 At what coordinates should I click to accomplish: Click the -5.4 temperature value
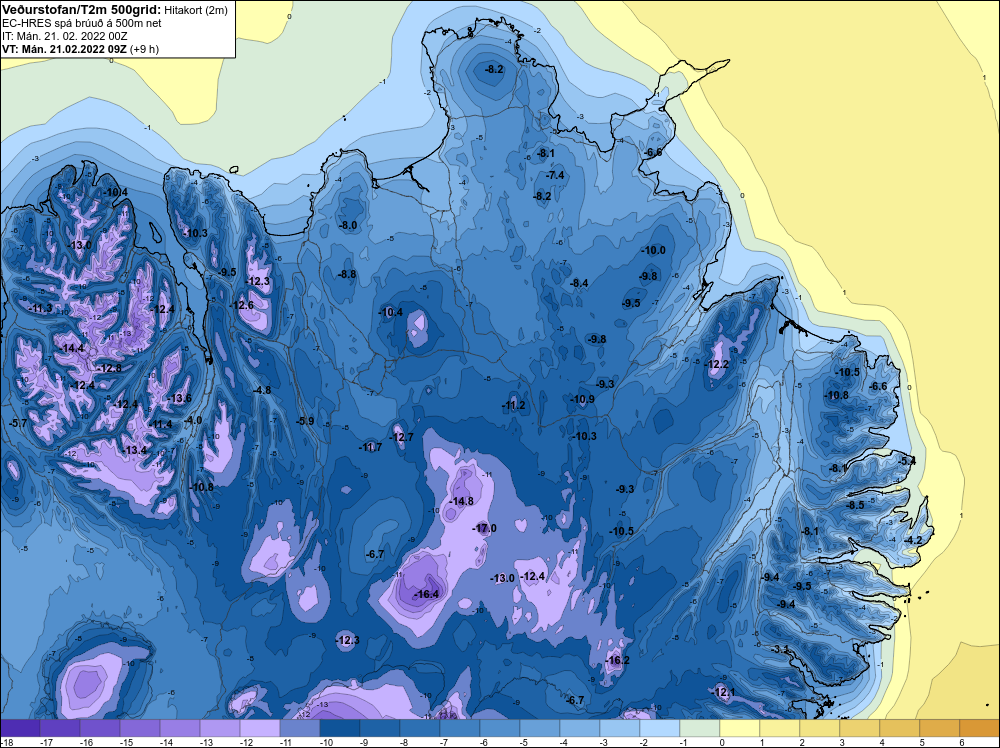click(906, 461)
